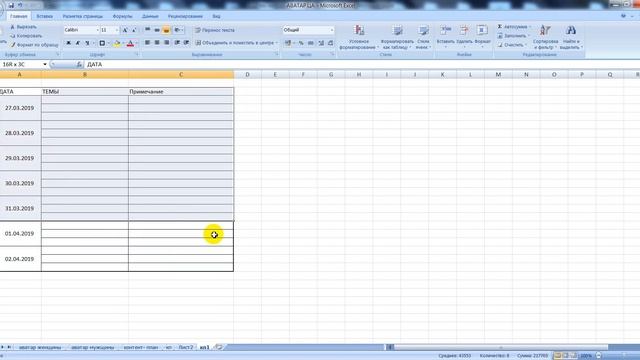Screen dimensions: 640x360
Task: Open the Формулы ribbon tab
Action: [x=122, y=16]
